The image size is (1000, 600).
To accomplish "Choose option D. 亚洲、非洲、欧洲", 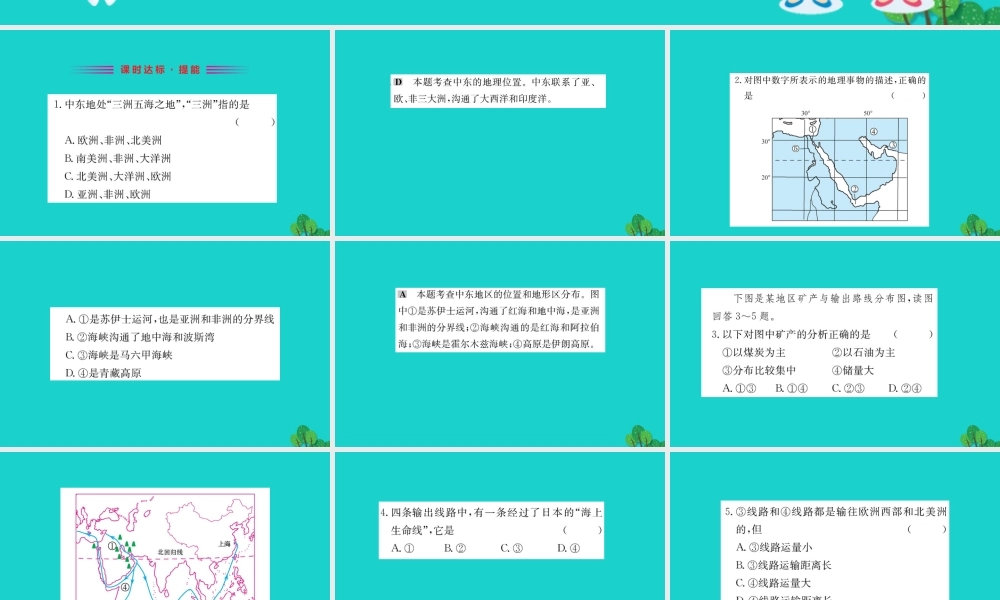I will [x=107, y=194].
